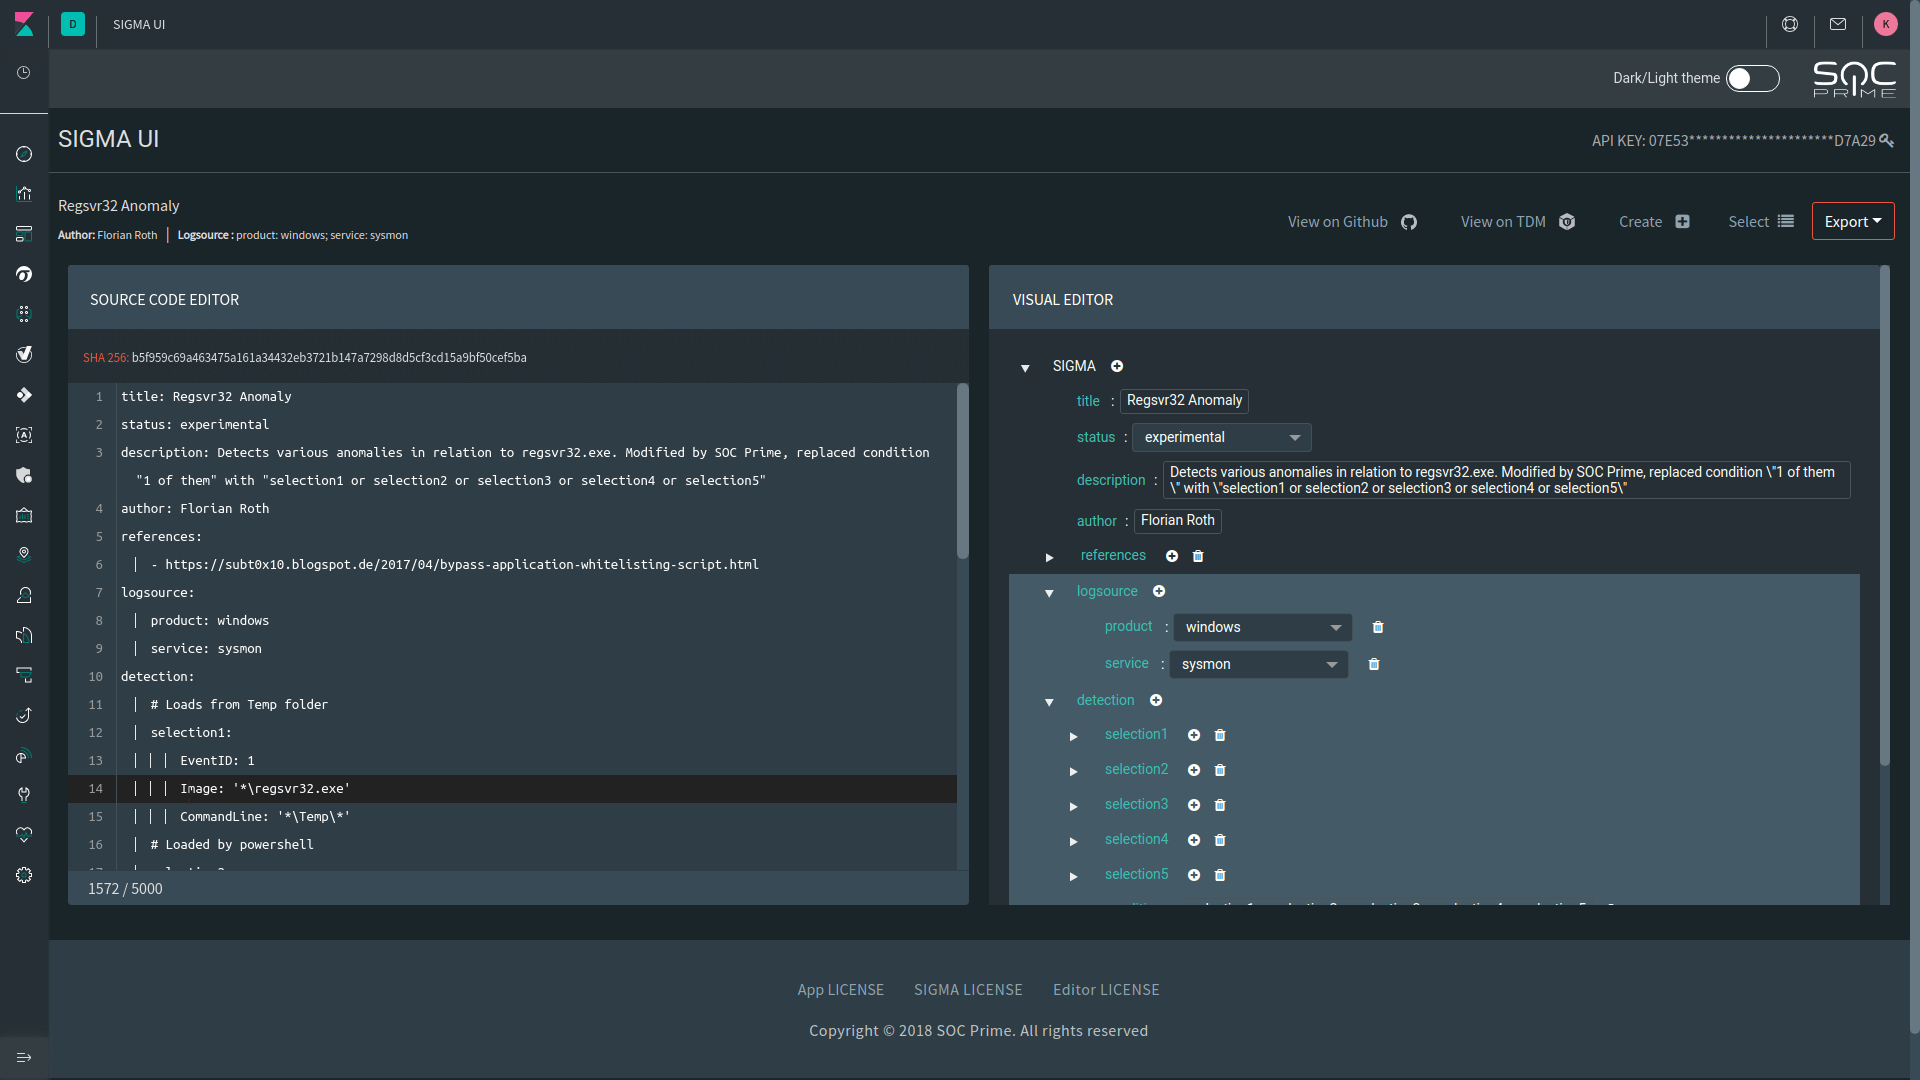
Task: Delete the service field with trash icon
Action: [1374, 664]
